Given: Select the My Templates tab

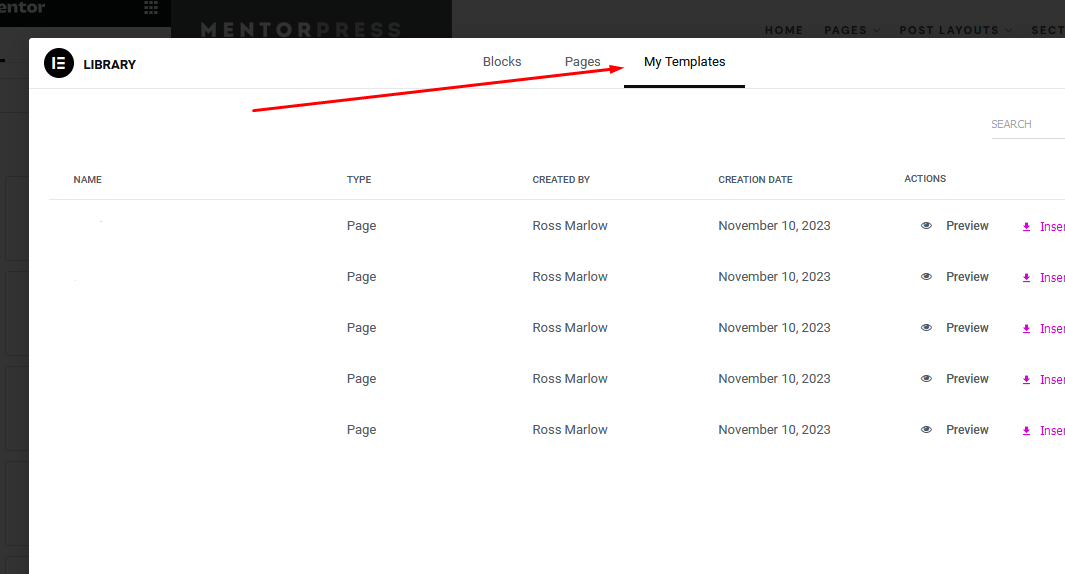Looking at the screenshot, I should (684, 62).
